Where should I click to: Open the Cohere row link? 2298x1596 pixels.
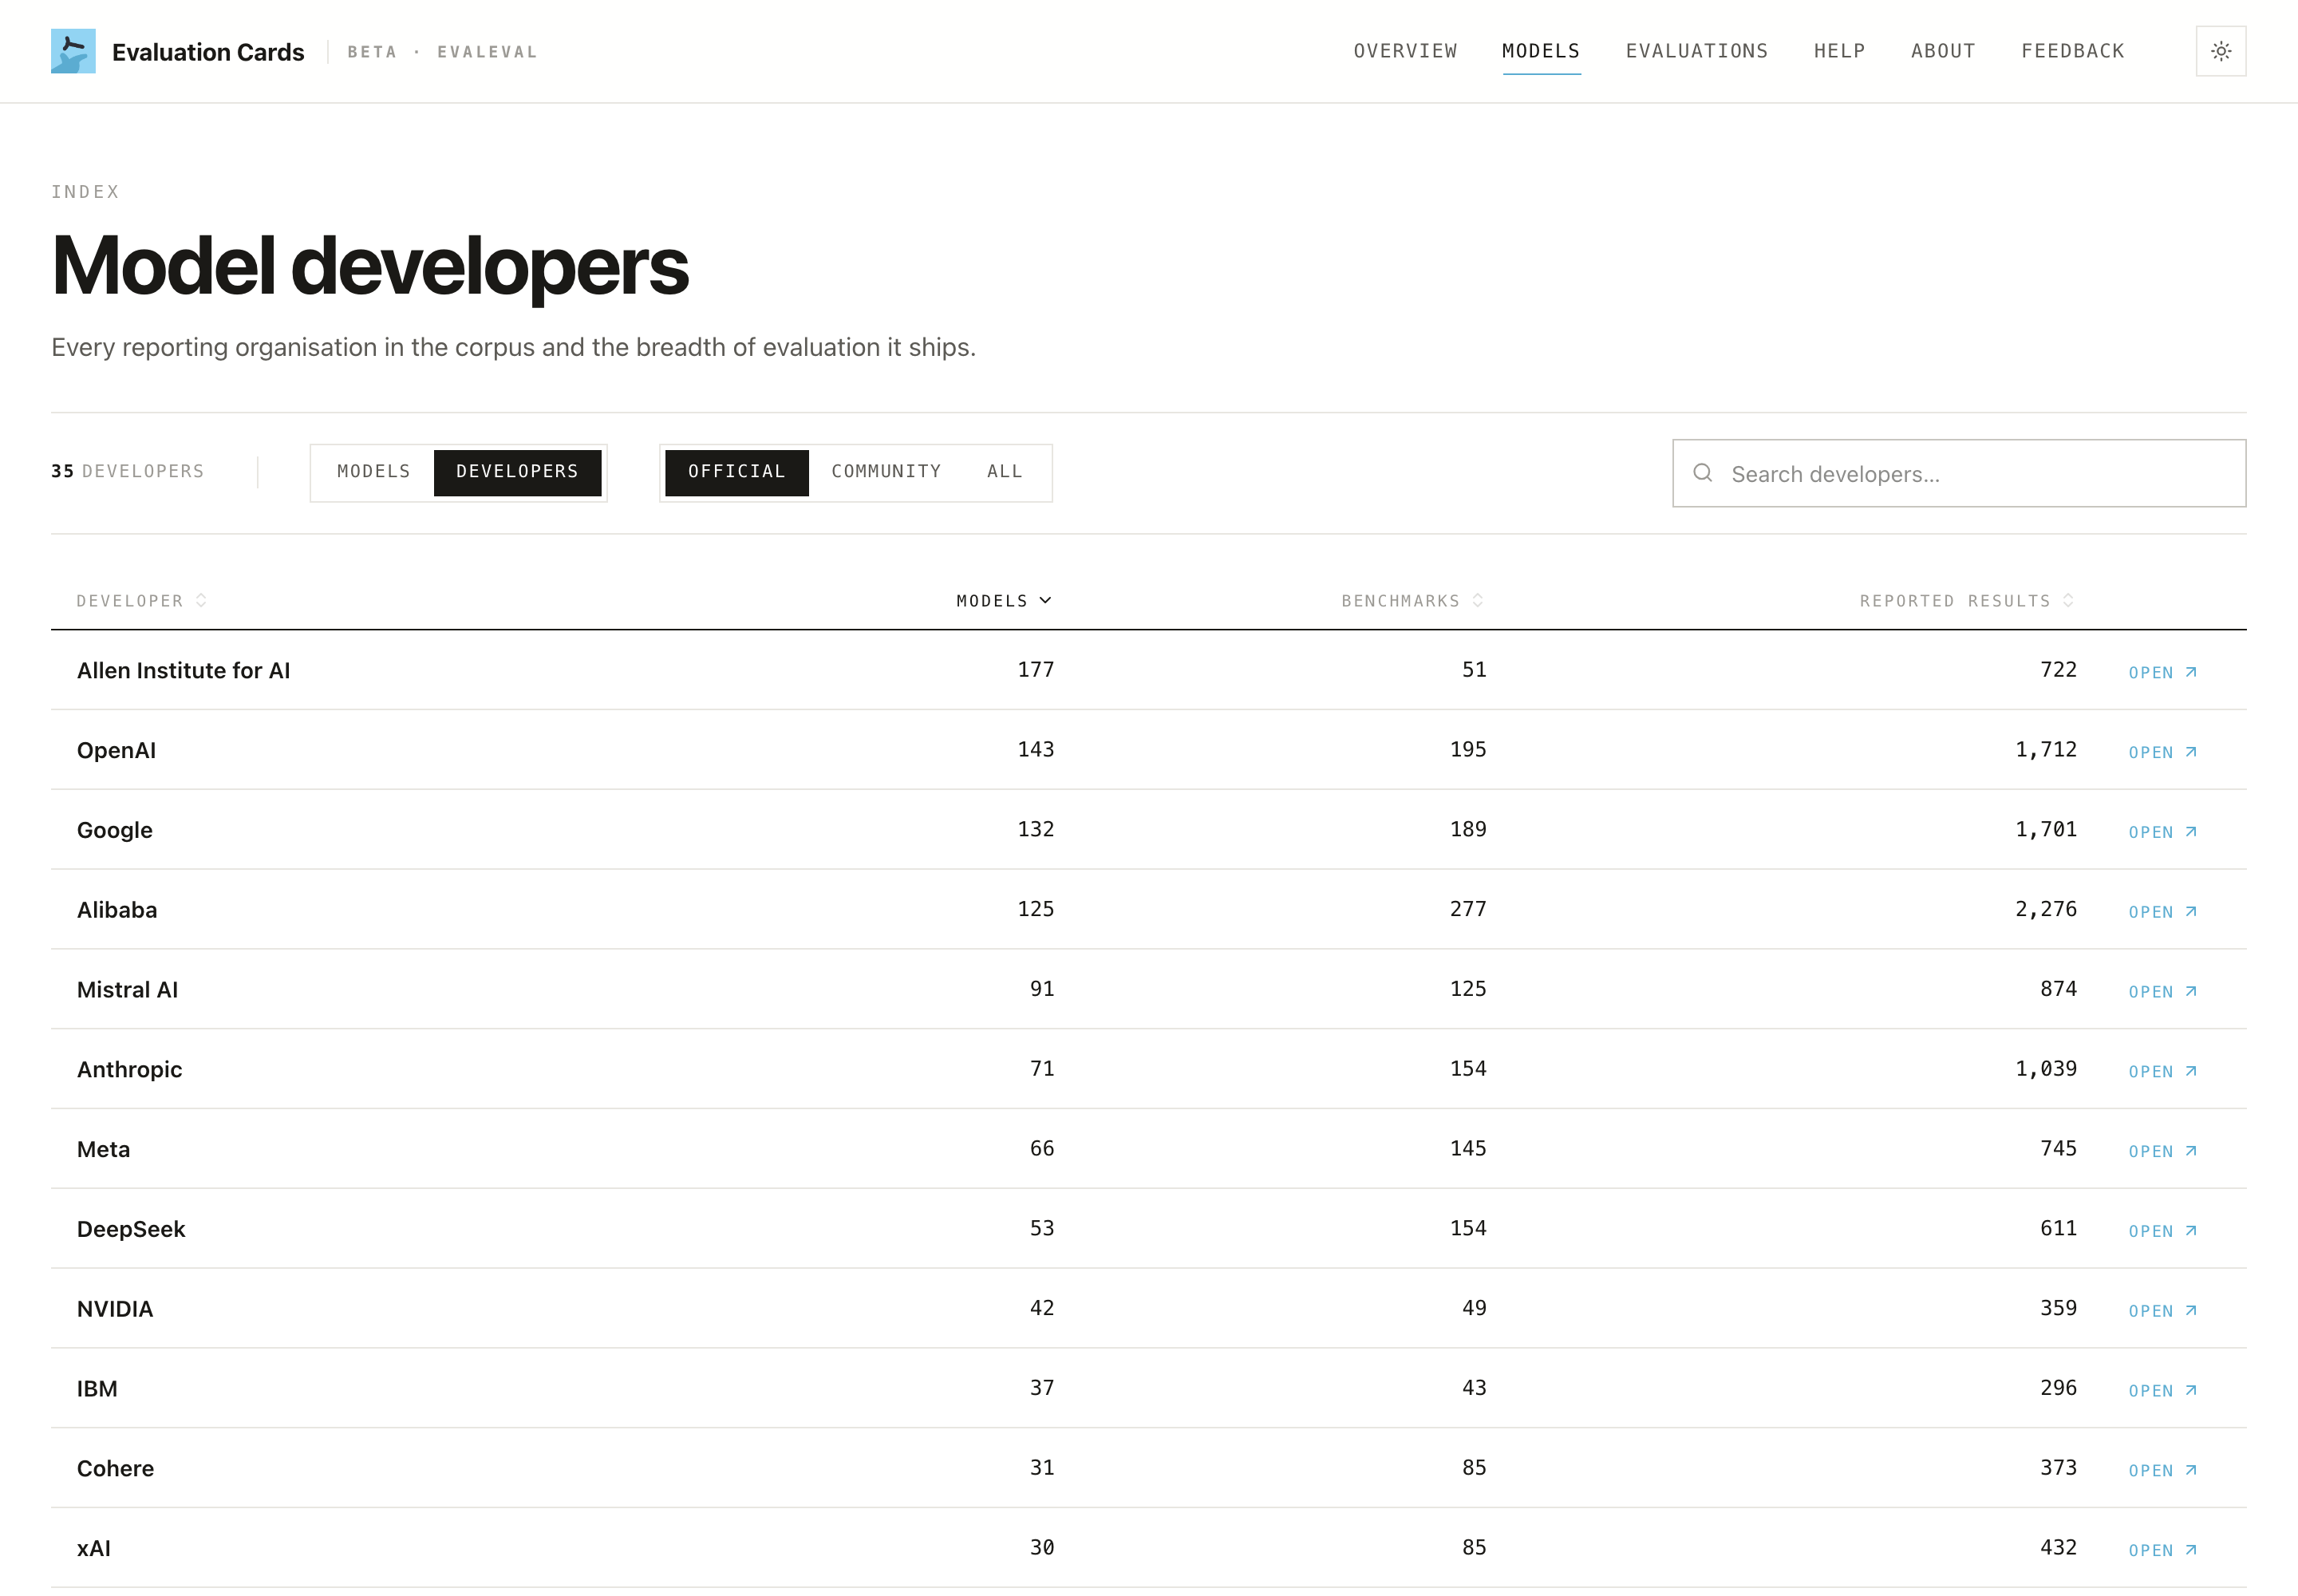pyautogui.click(x=2162, y=1470)
